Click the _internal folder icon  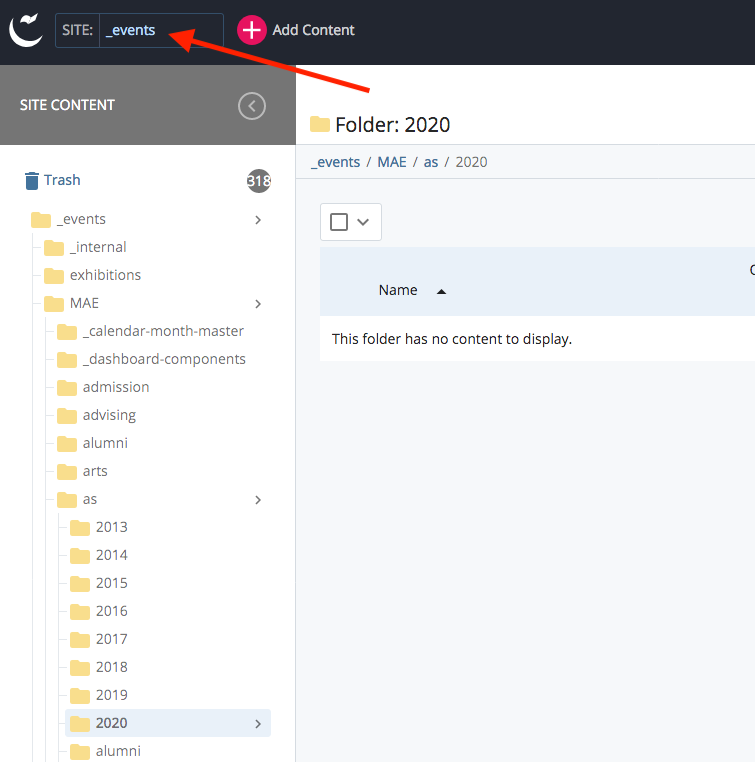tap(54, 247)
